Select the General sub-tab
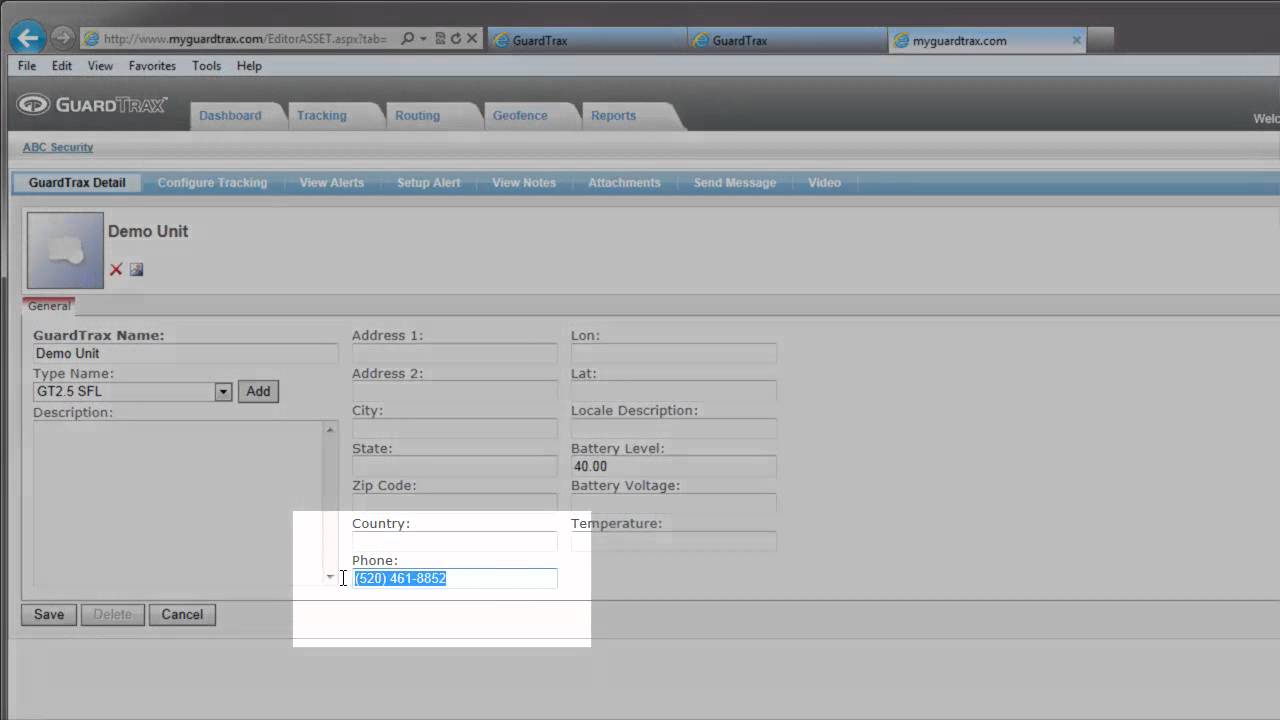1280x720 pixels. pyautogui.click(x=49, y=306)
